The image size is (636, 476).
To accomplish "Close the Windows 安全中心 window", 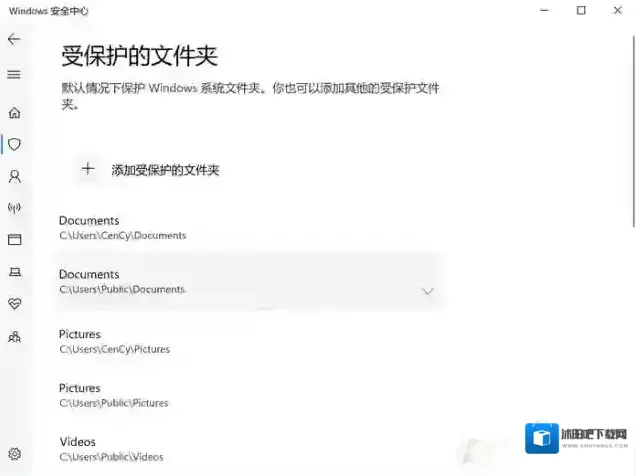I will coord(617,11).
